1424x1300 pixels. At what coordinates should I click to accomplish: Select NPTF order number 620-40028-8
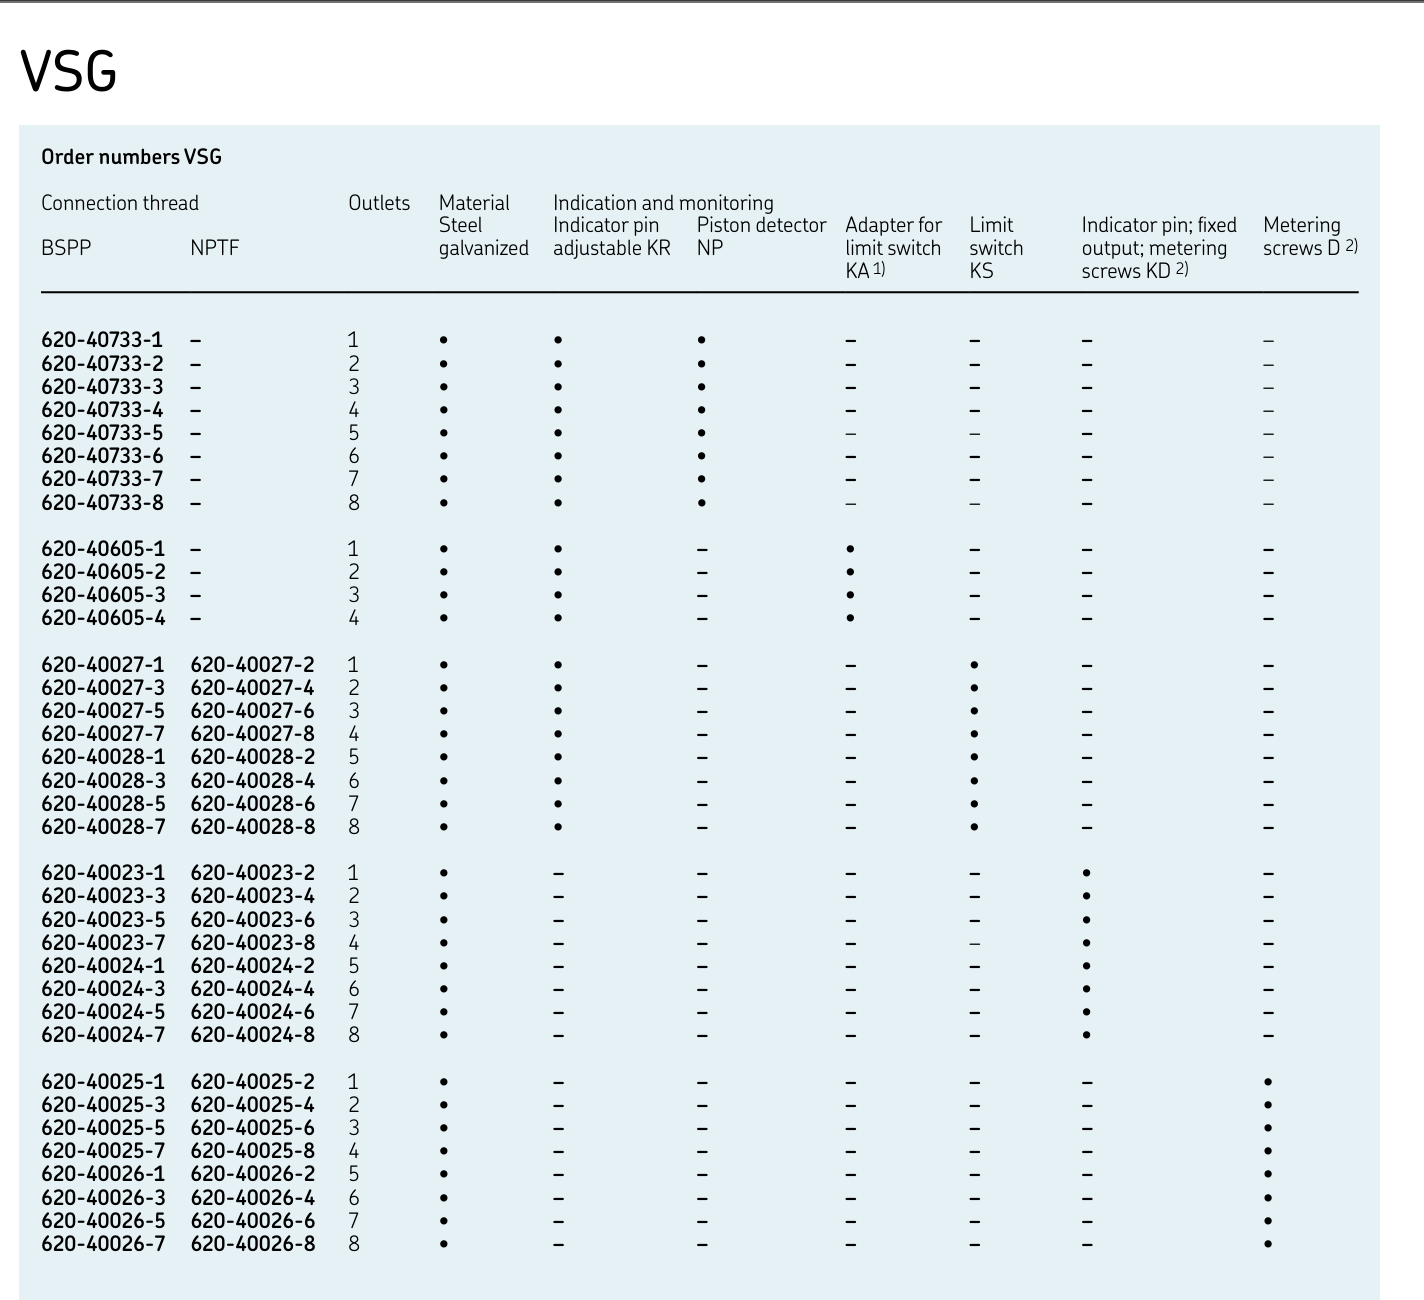pyautogui.click(x=252, y=827)
